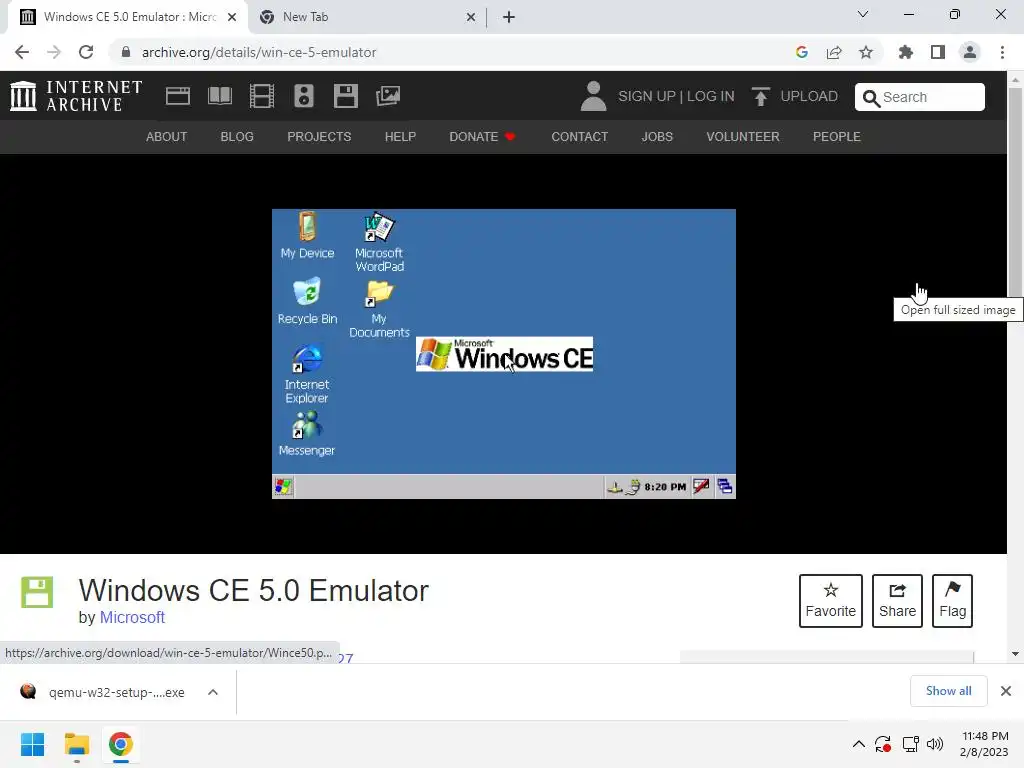This screenshot has width=1024, height=768.
Task: Open Windows Start button on taskbar
Action: pos(33,744)
